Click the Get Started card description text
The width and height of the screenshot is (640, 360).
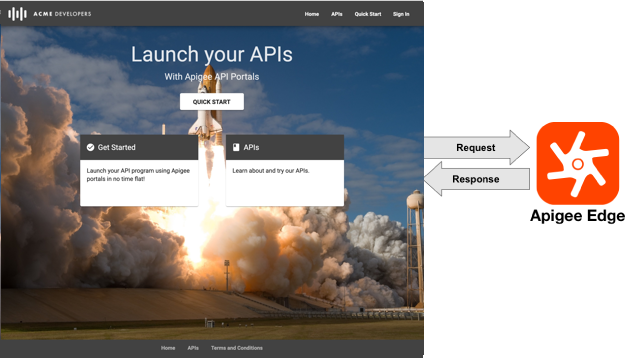[138, 175]
